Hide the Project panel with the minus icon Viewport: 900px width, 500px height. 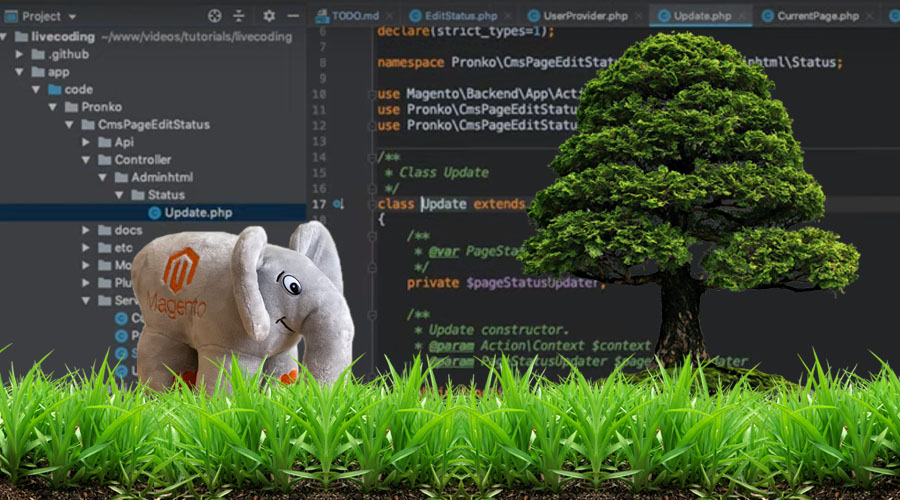click(x=293, y=16)
